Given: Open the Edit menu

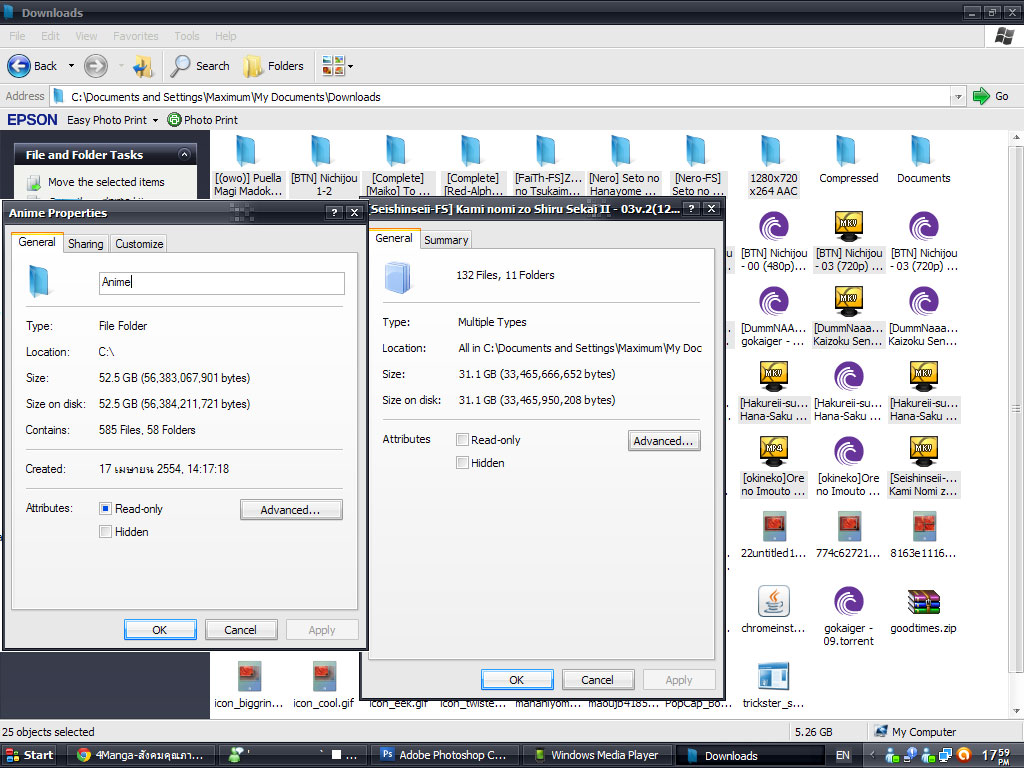Looking at the screenshot, I should [50, 36].
